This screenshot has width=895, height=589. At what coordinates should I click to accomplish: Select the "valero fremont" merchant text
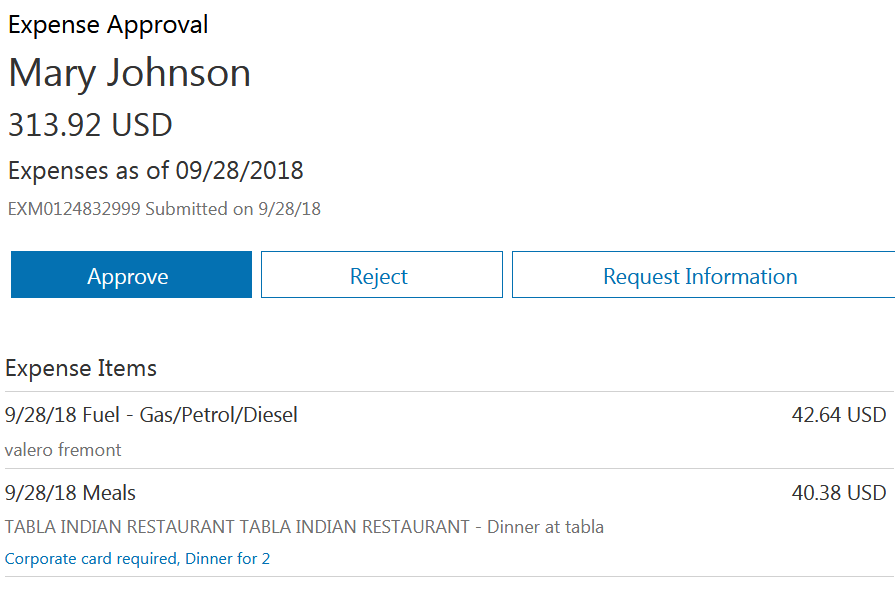tap(63, 450)
